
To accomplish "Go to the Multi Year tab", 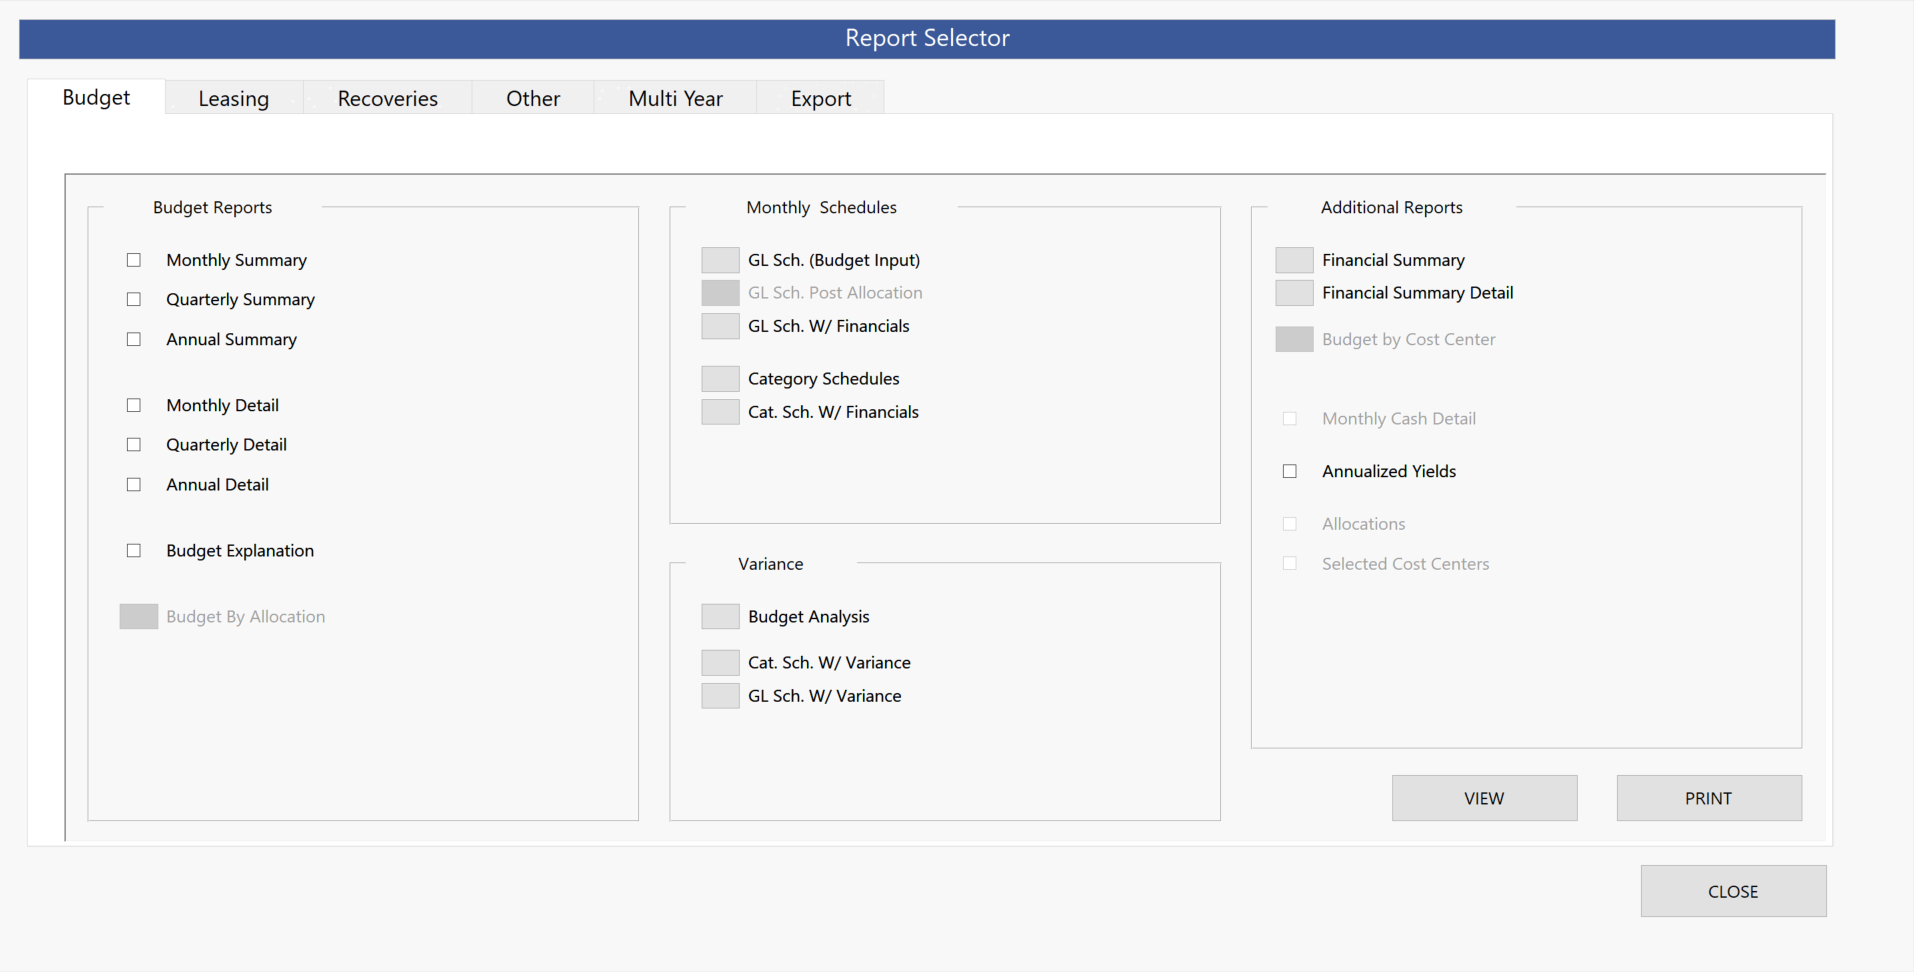I will click(675, 99).
